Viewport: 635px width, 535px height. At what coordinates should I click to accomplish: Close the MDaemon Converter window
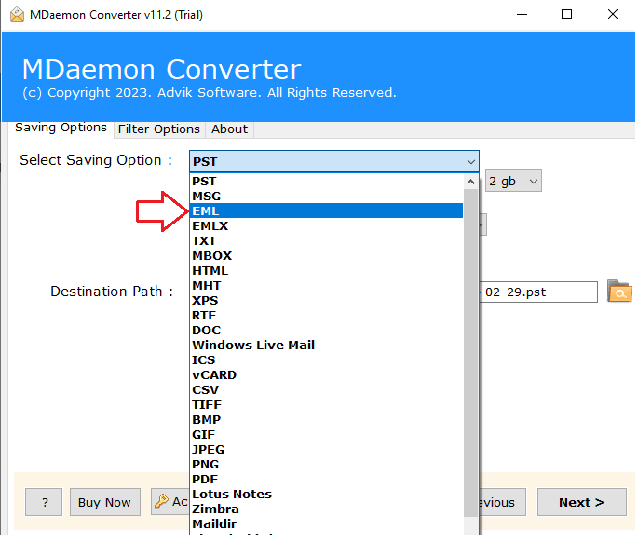click(613, 15)
